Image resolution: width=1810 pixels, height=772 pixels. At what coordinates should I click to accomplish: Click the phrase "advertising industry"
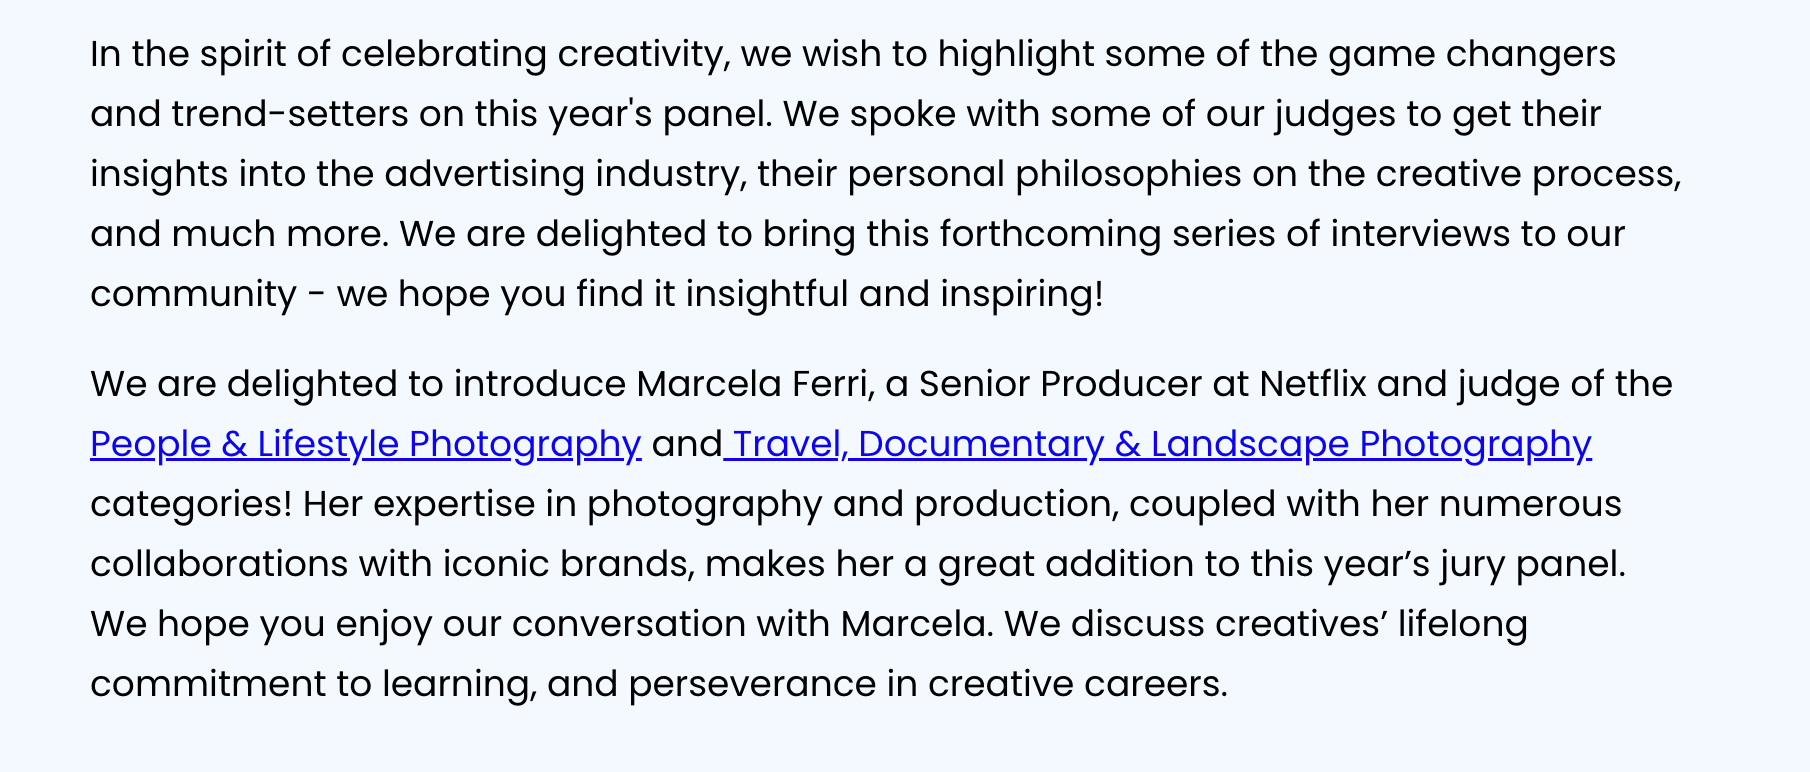pos(564,174)
